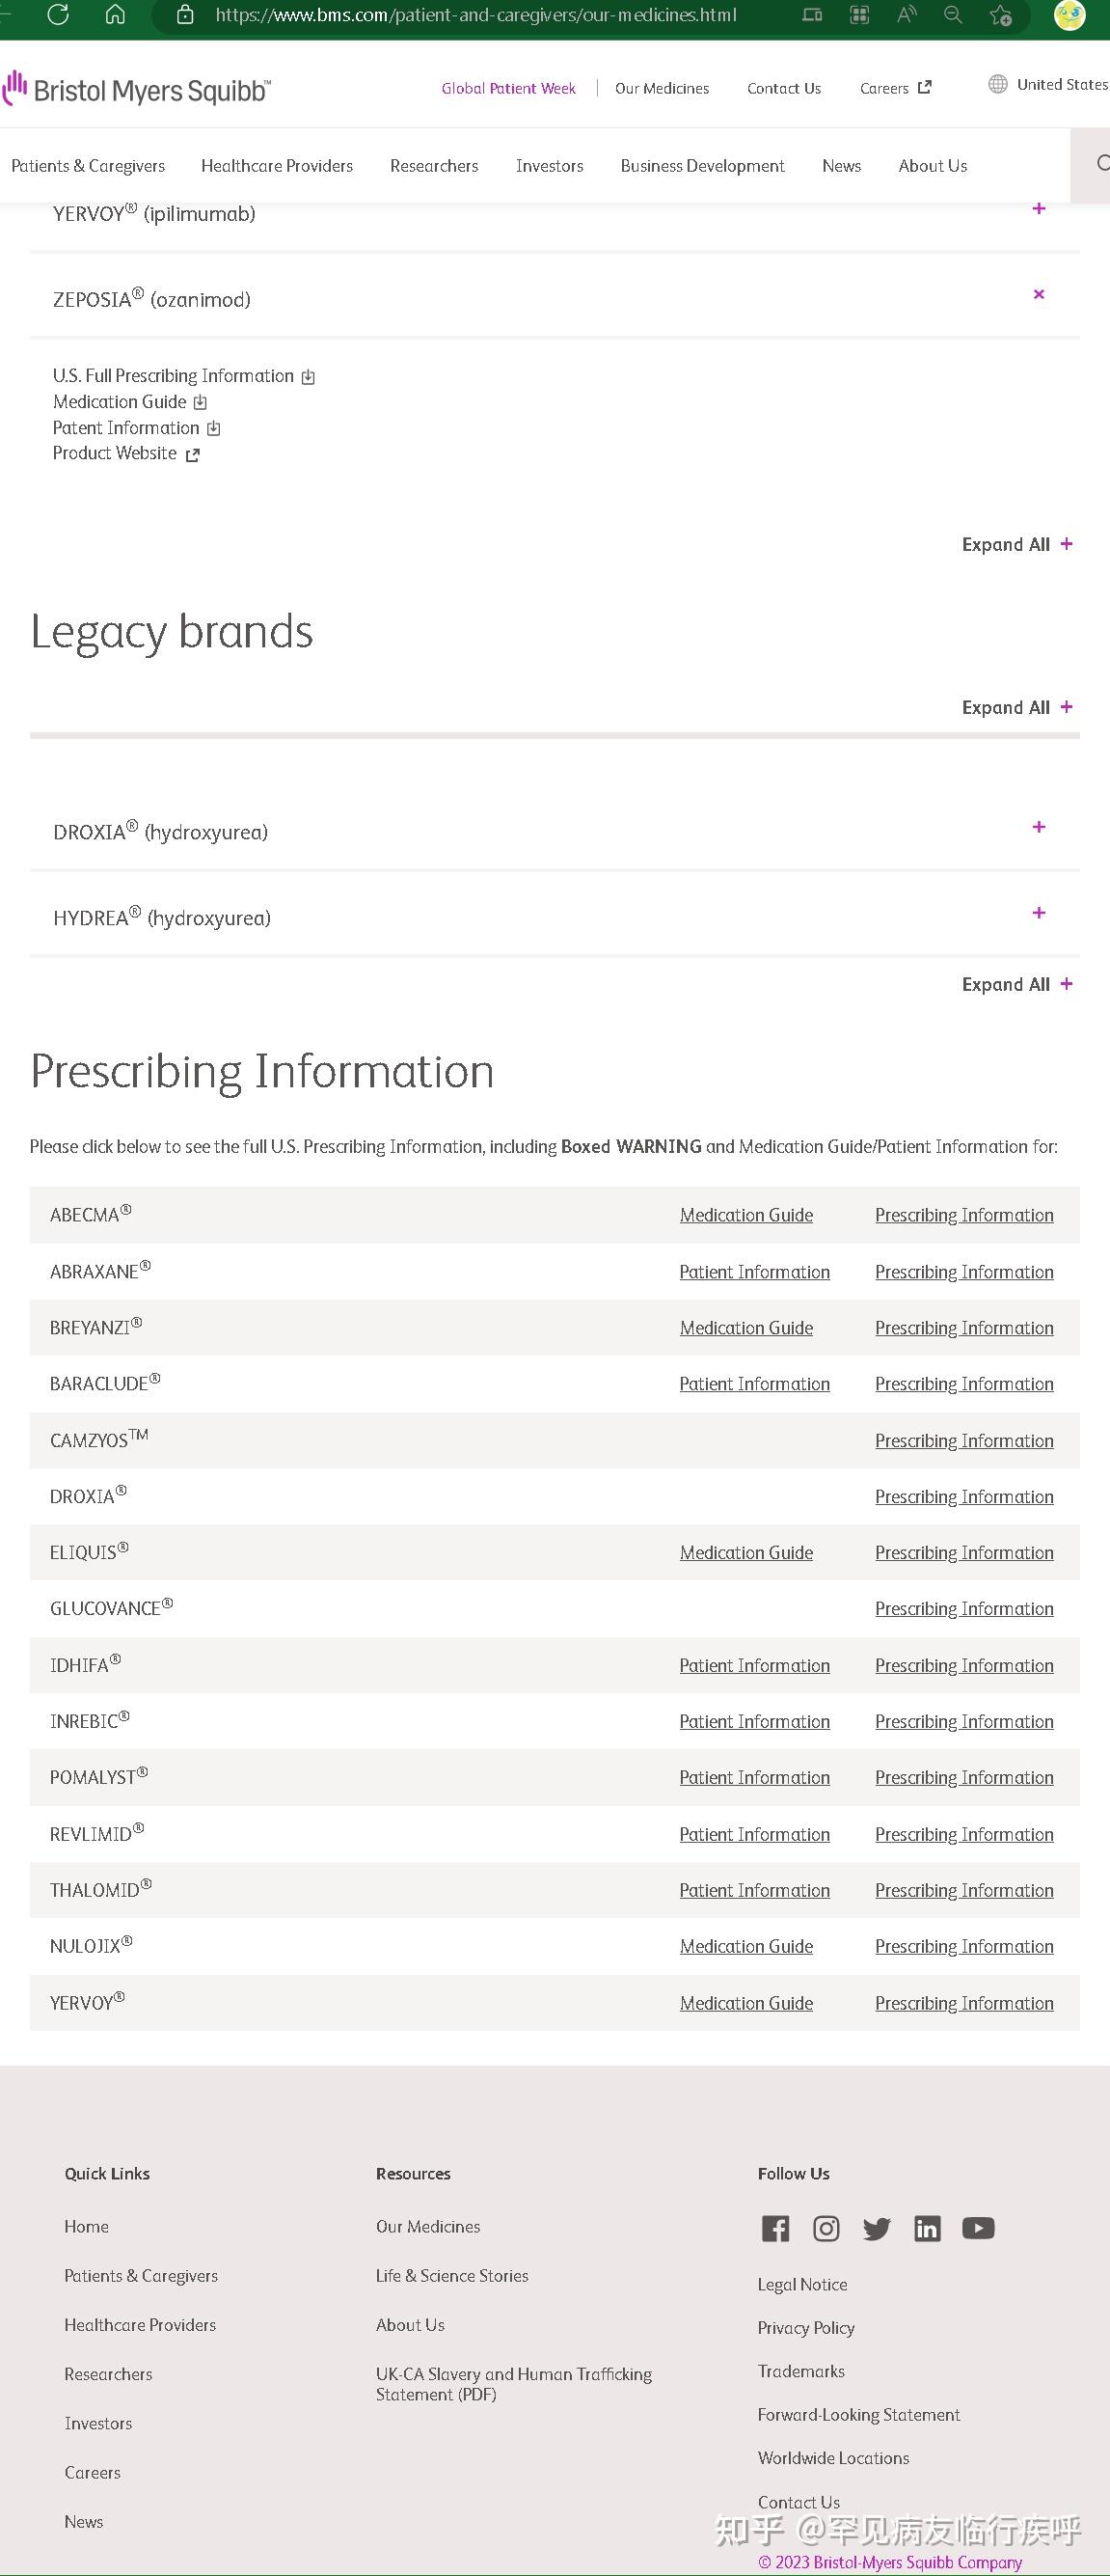Screen dimensions: 1110x2576
Task: Expand the HYDREA (hydroxyurea) row
Action: [1039, 913]
